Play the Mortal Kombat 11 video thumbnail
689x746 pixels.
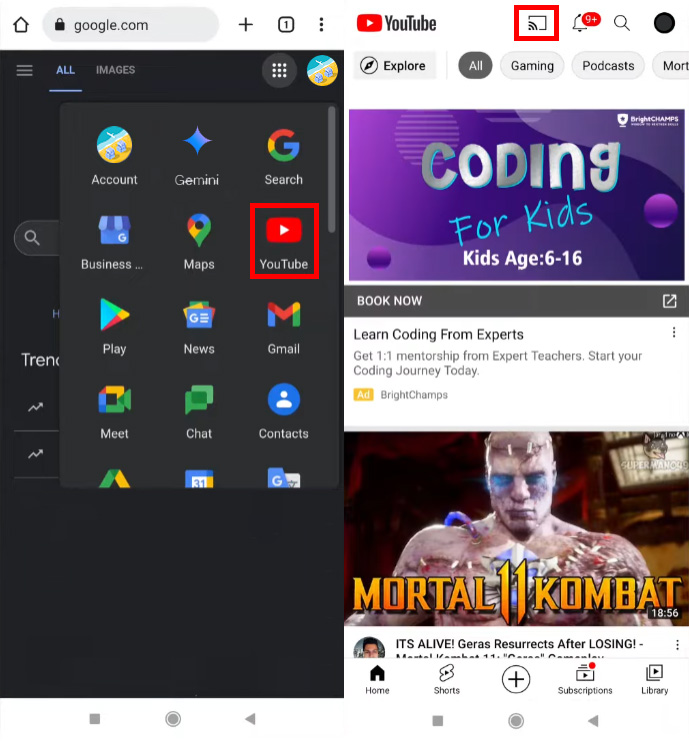click(516, 529)
